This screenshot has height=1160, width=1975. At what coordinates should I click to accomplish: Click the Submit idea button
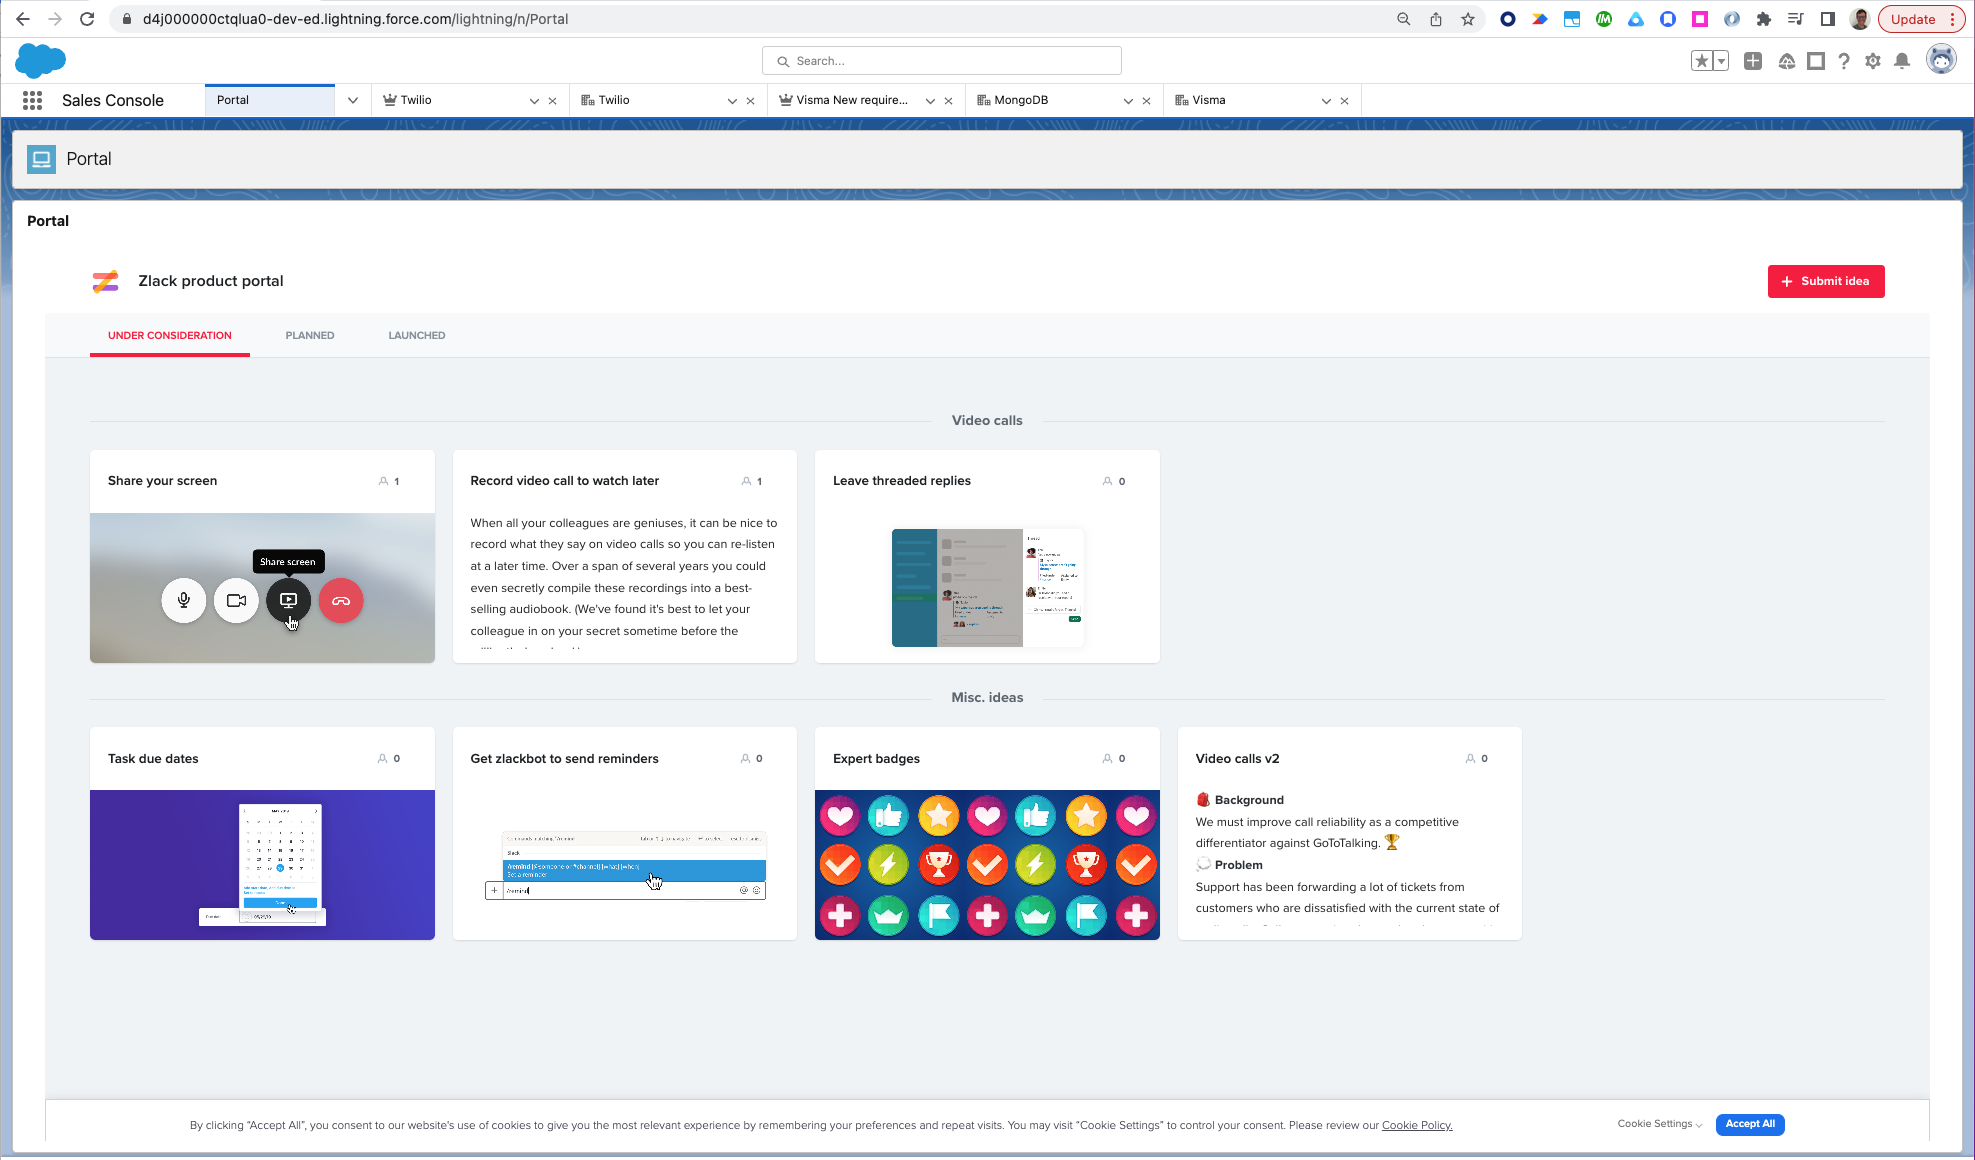click(x=1825, y=281)
